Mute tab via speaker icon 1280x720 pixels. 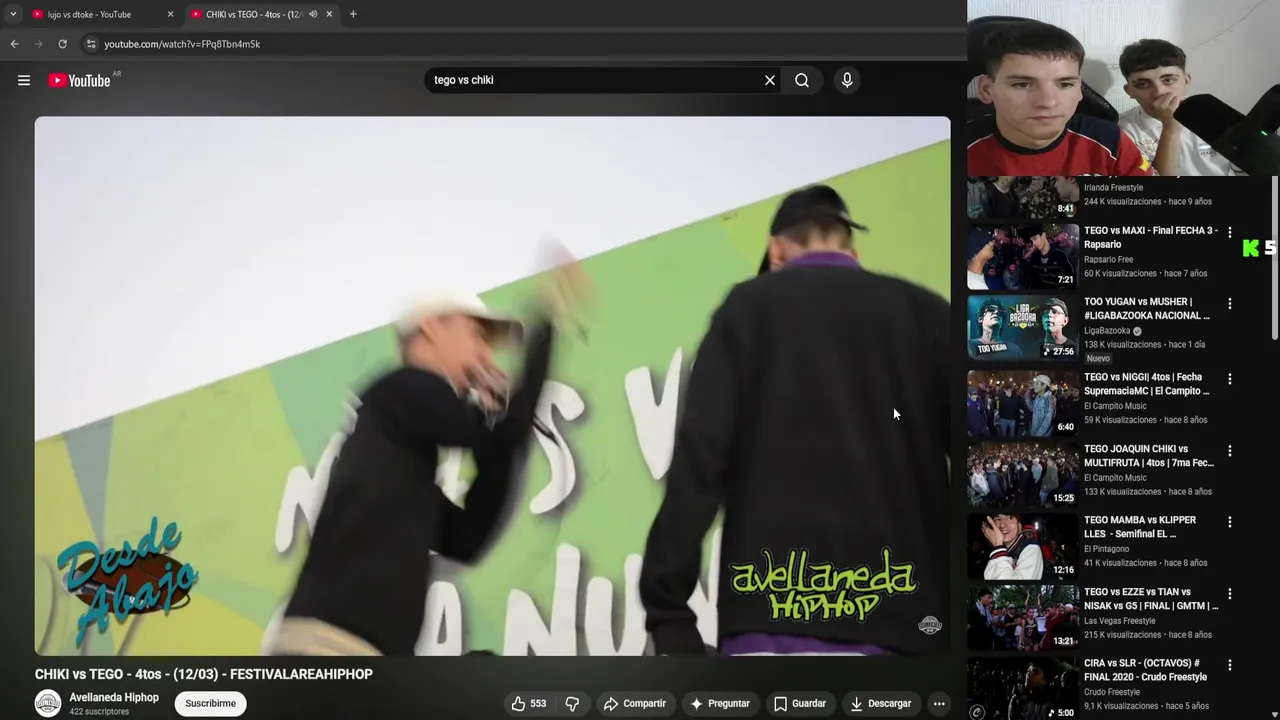pos(313,14)
